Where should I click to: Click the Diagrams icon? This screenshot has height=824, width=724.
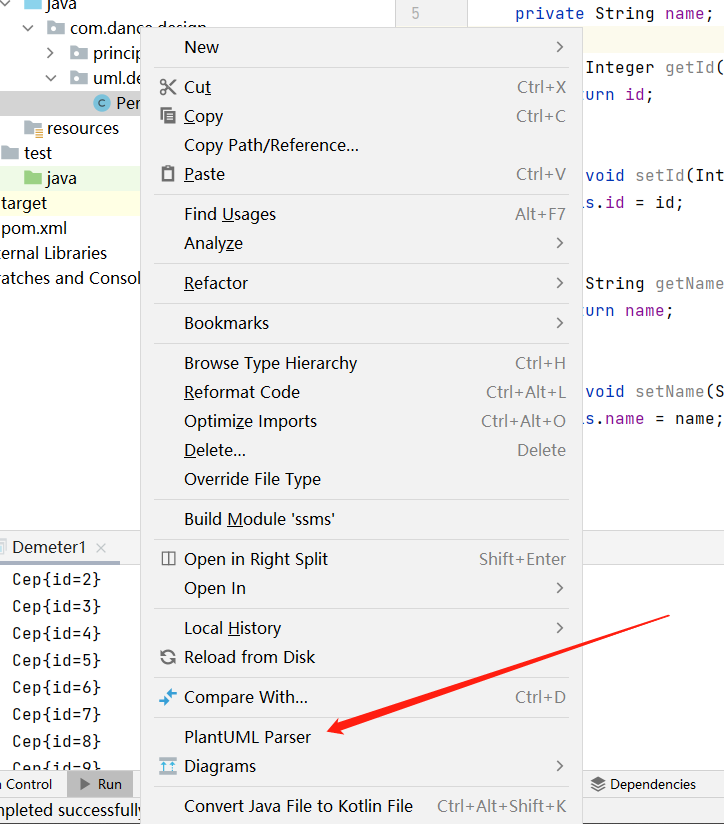point(168,766)
